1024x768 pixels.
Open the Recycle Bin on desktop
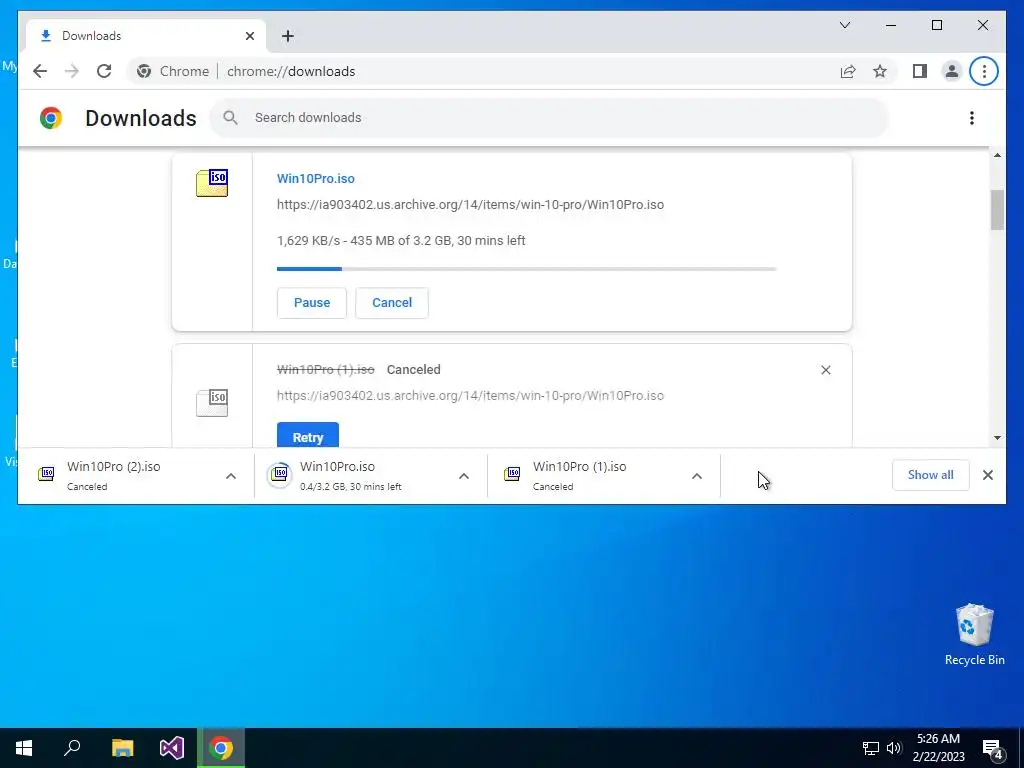point(974,634)
